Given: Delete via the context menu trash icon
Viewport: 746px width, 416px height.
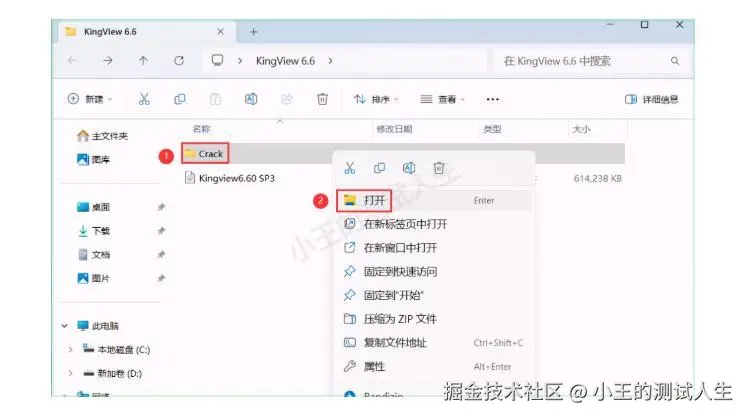Looking at the screenshot, I should pos(439,168).
